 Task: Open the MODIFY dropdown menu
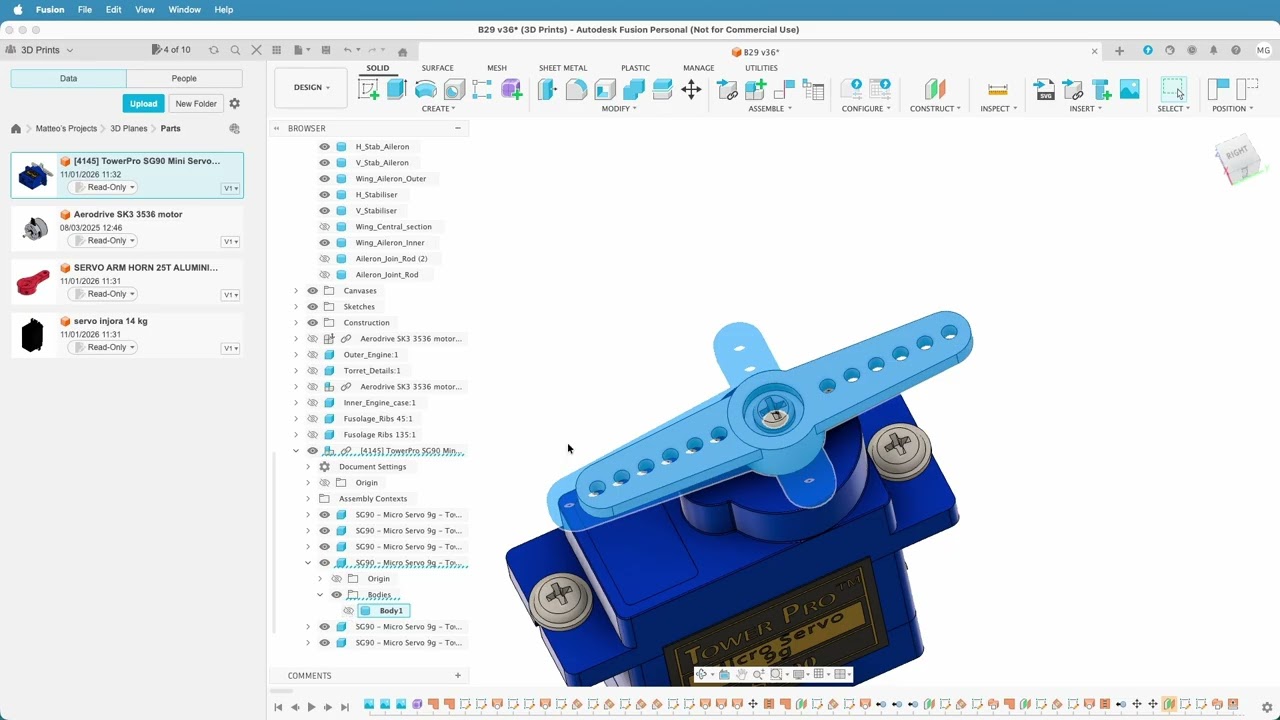pos(619,109)
